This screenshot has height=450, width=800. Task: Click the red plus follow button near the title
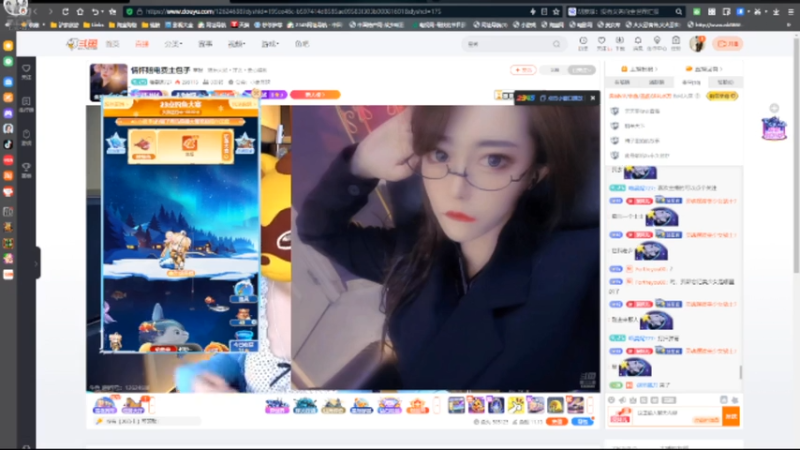pos(523,70)
